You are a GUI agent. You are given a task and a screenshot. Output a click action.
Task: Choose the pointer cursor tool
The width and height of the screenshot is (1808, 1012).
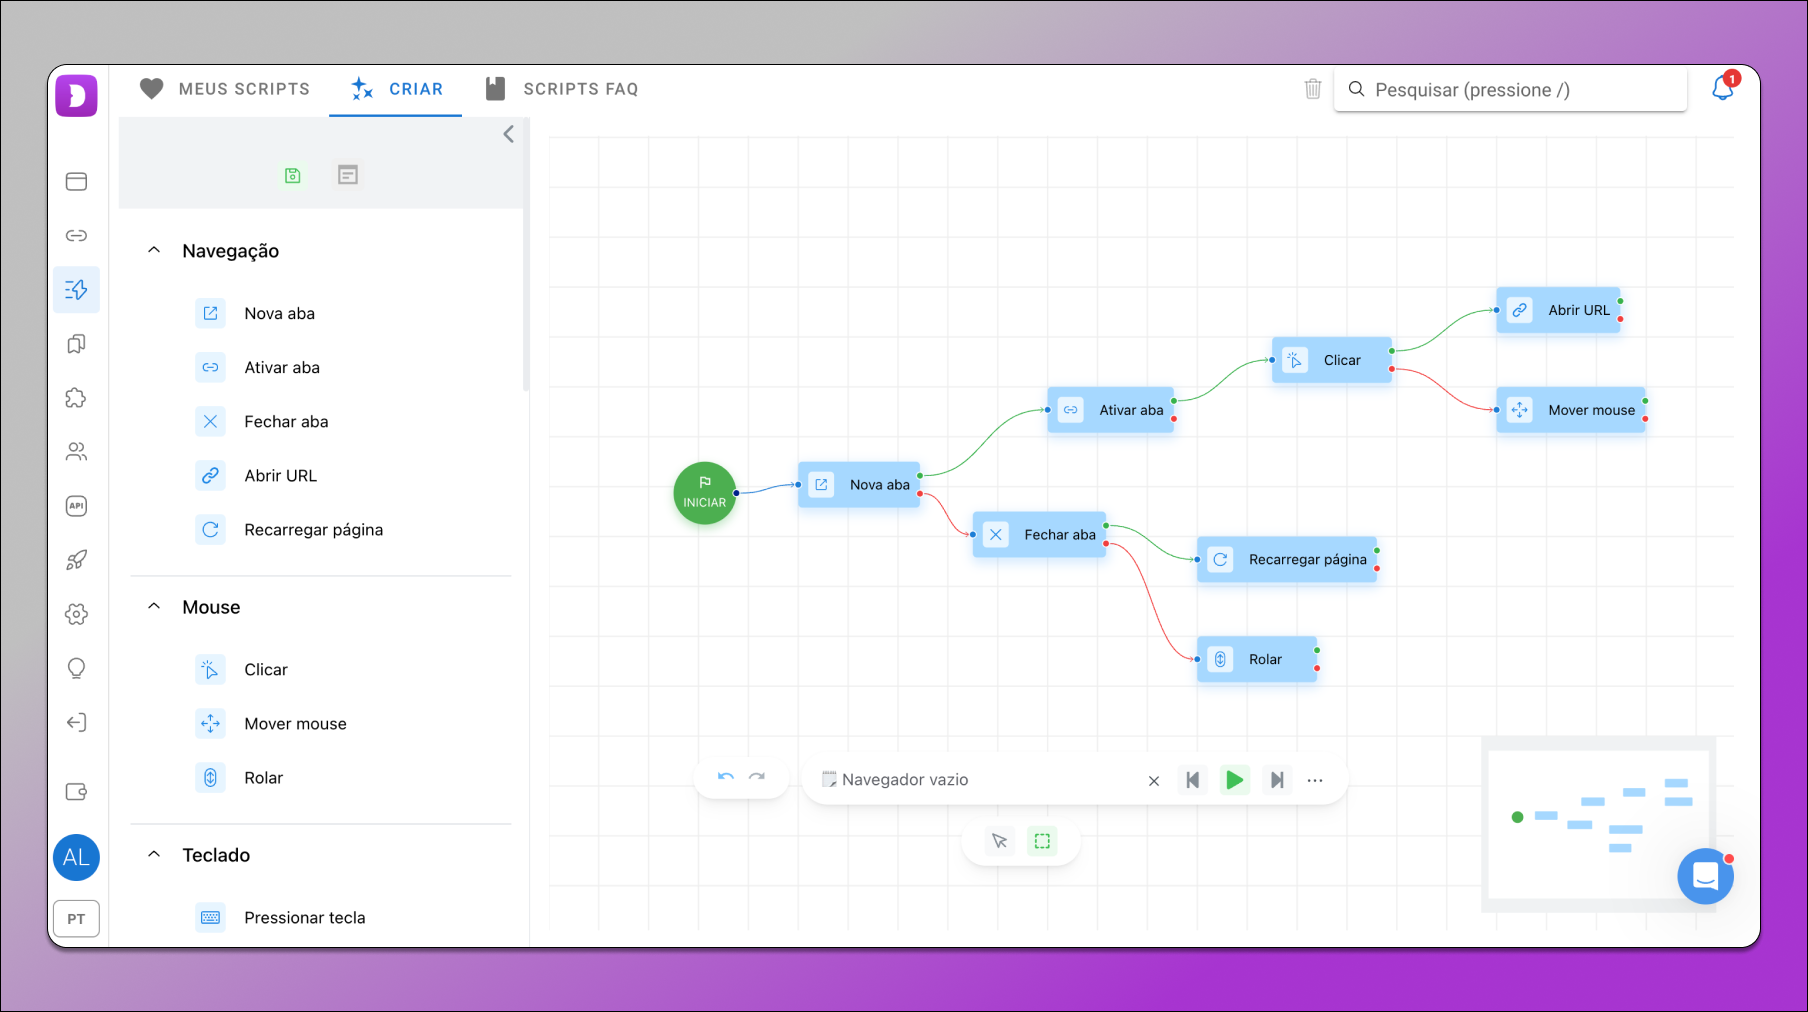click(999, 841)
